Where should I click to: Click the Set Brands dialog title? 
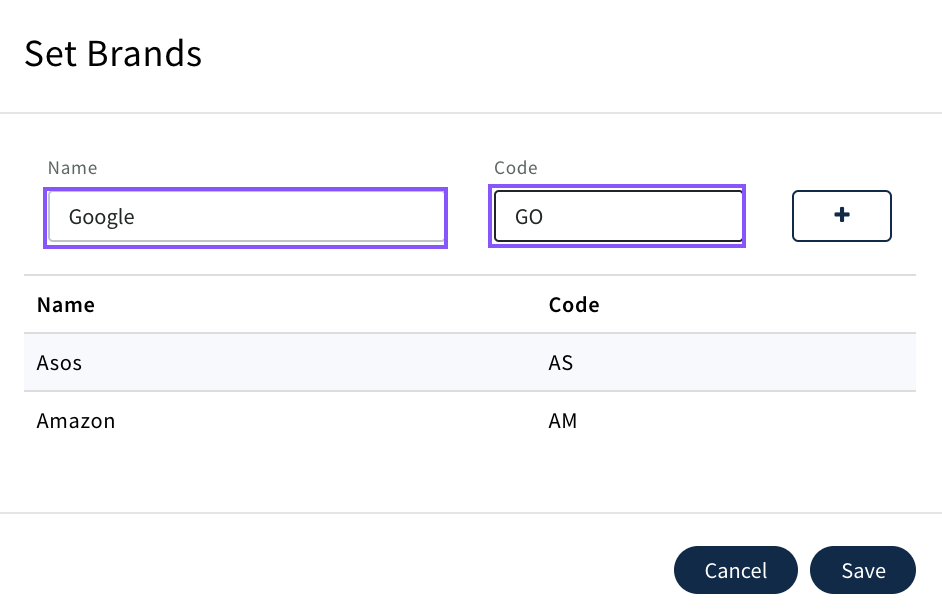(x=113, y=54)
